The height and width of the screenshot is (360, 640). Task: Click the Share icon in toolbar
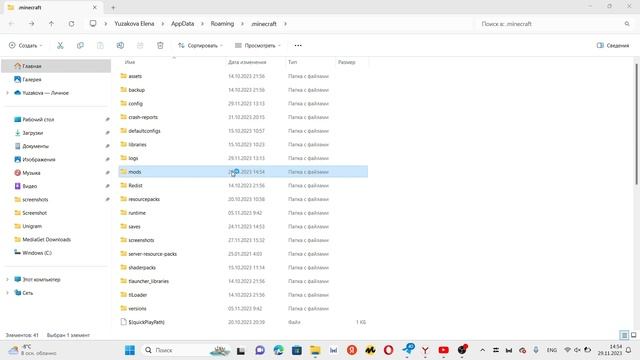tap(140, 45)
